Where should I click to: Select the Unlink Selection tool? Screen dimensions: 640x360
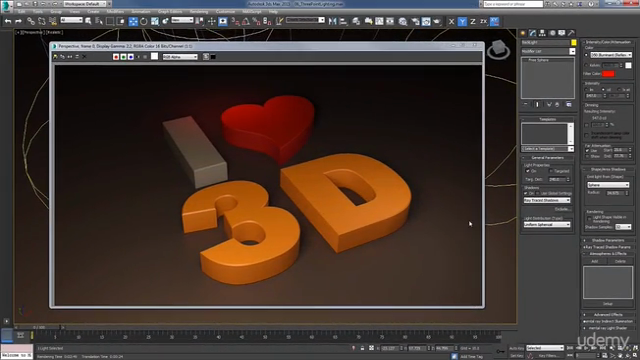[42, 21]
